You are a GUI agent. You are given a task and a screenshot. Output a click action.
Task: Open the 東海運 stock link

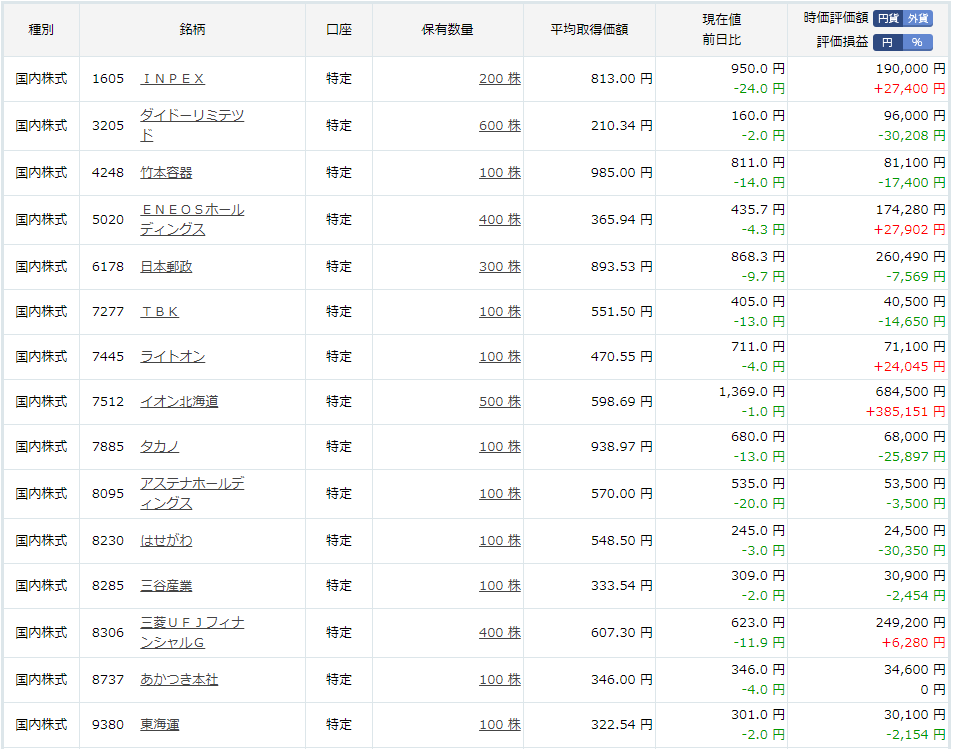159,725
